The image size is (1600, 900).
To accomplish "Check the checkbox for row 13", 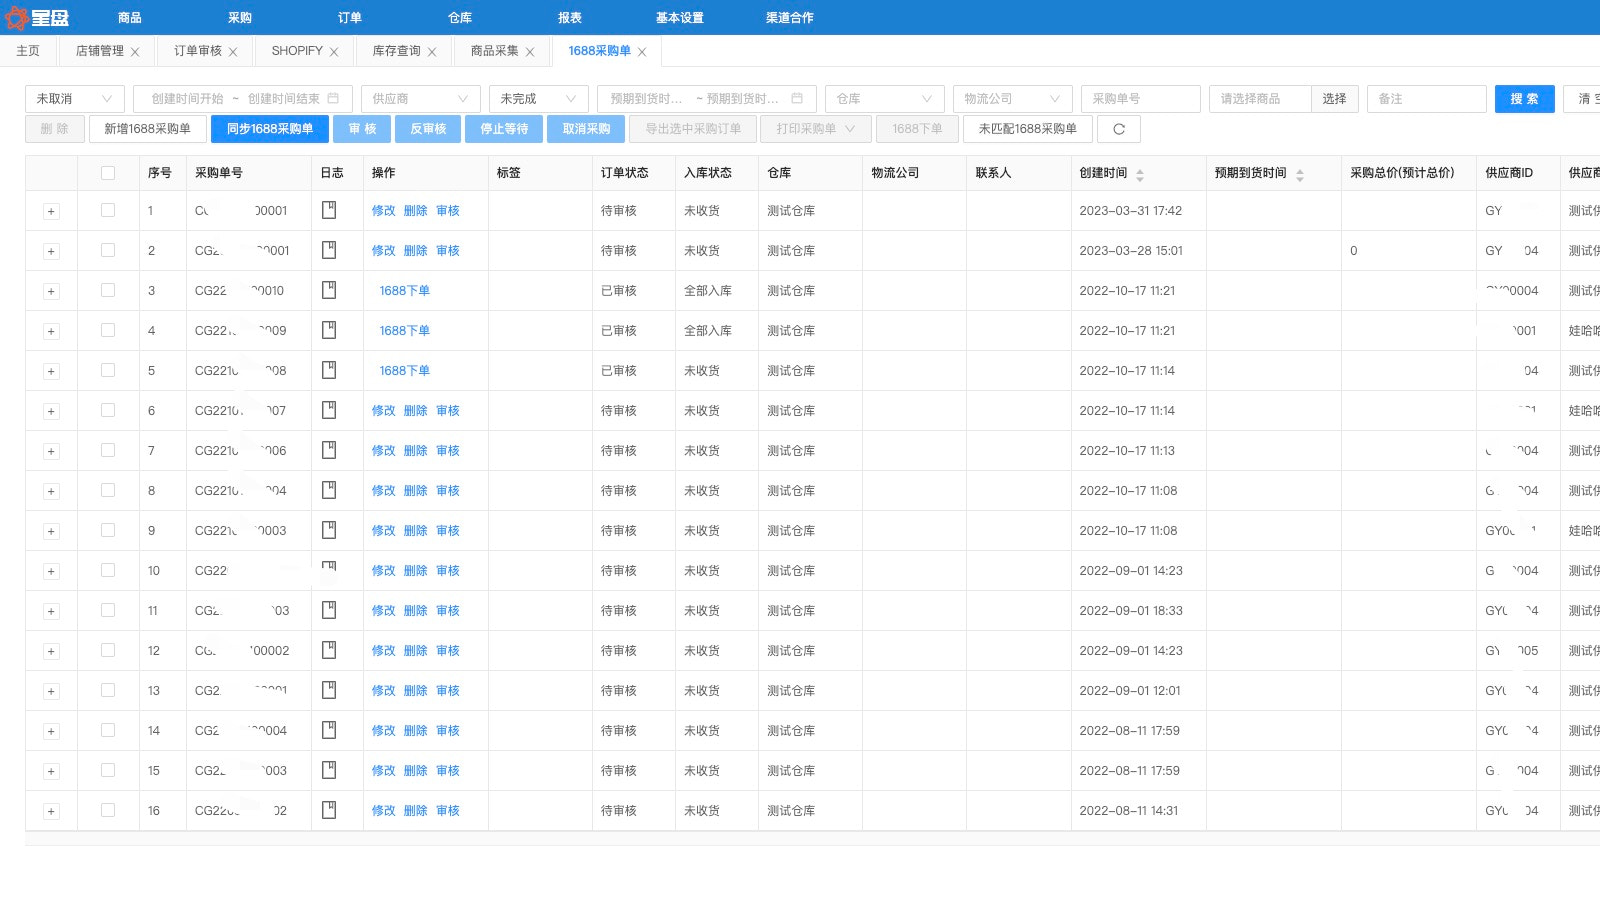I will tap(108, 690).
